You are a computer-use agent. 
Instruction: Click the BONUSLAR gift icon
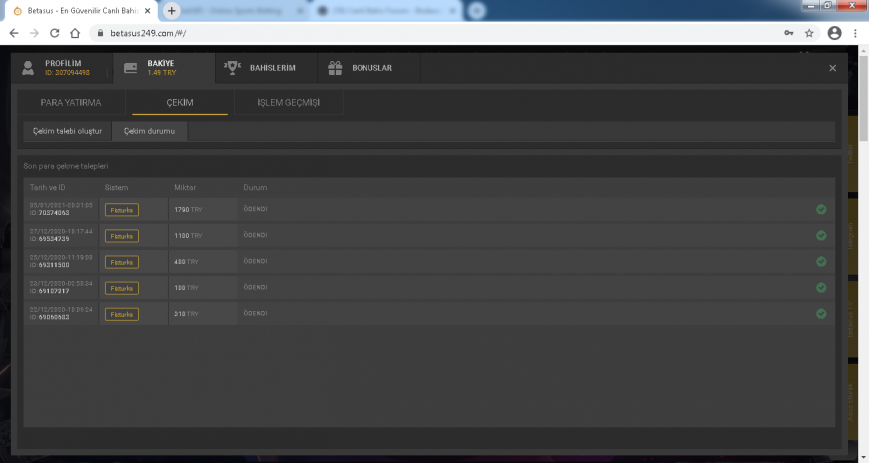(x=335, y=68)
